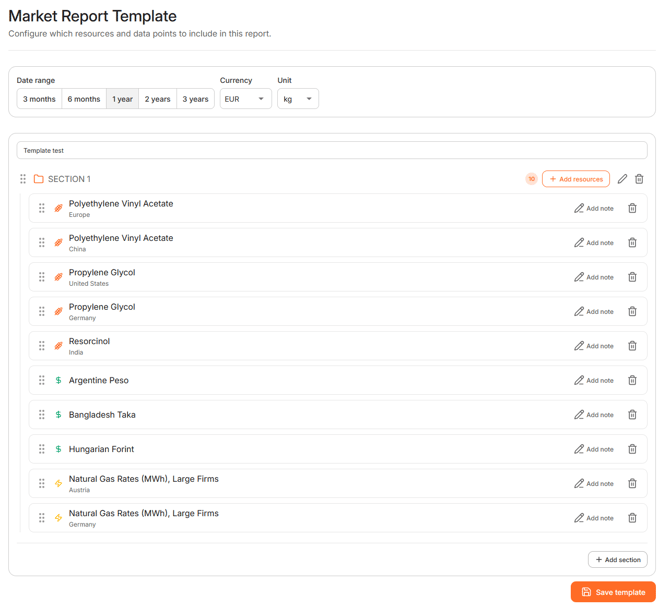
Task: Add note to Natural Gas Rates Germany
Action: pyautogui.click(x=594, y=518)
